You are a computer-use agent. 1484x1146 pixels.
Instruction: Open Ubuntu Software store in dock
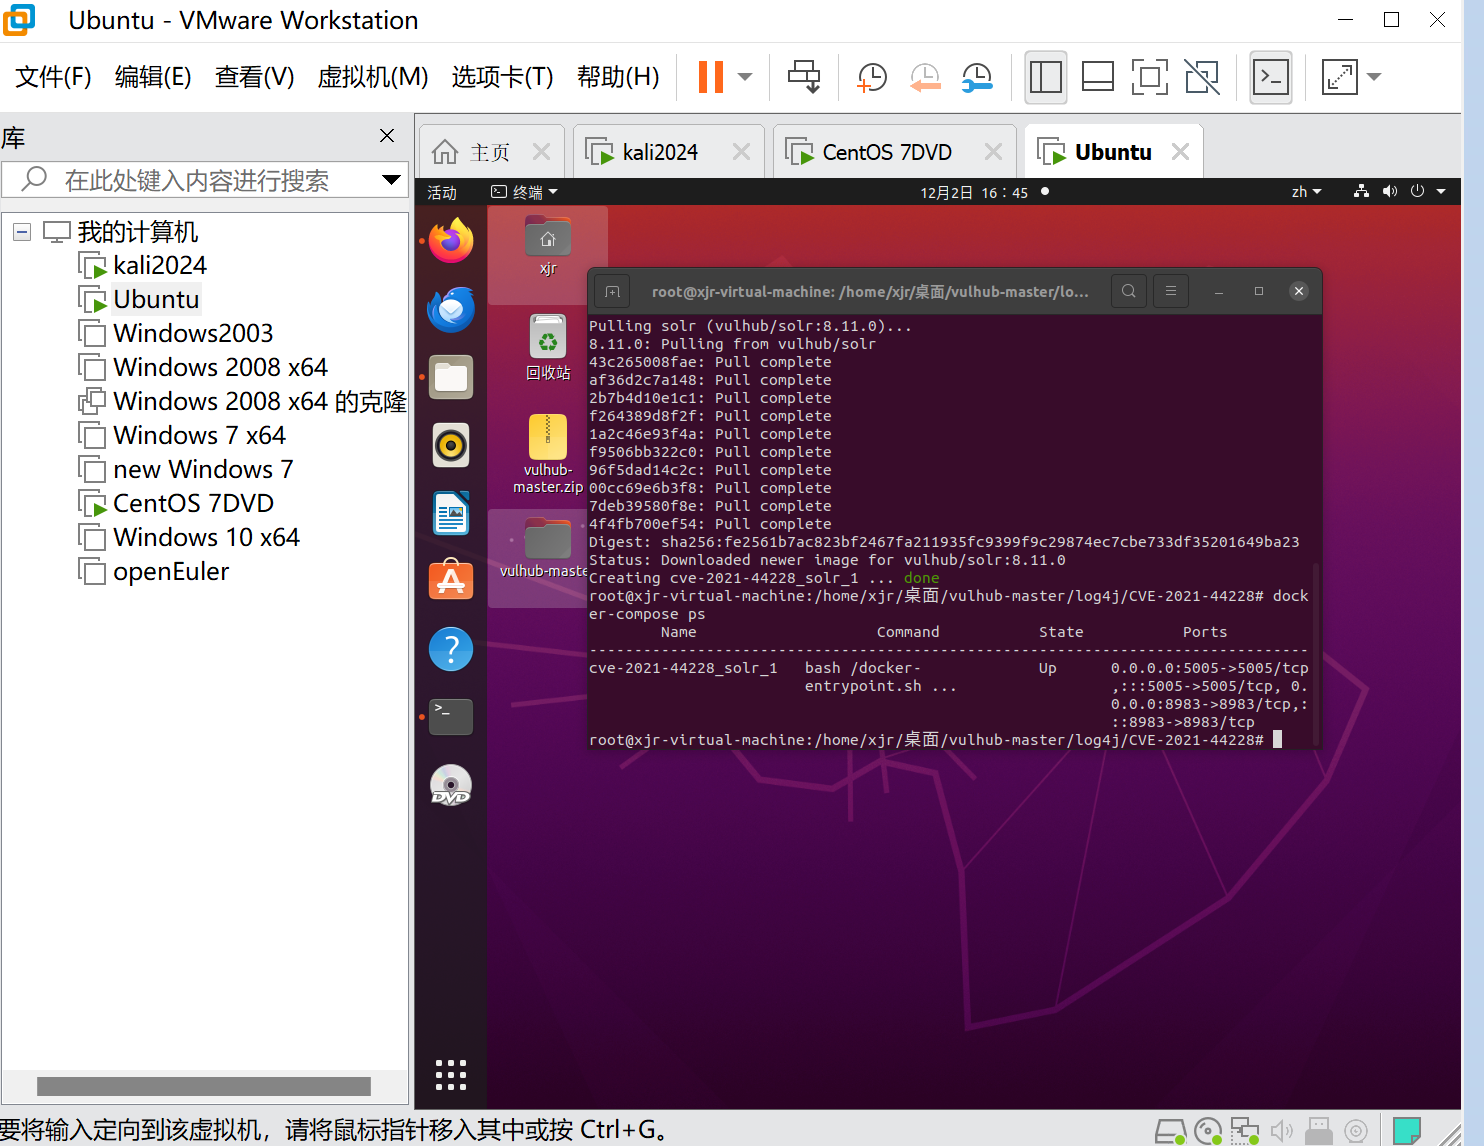click(451, 581)
